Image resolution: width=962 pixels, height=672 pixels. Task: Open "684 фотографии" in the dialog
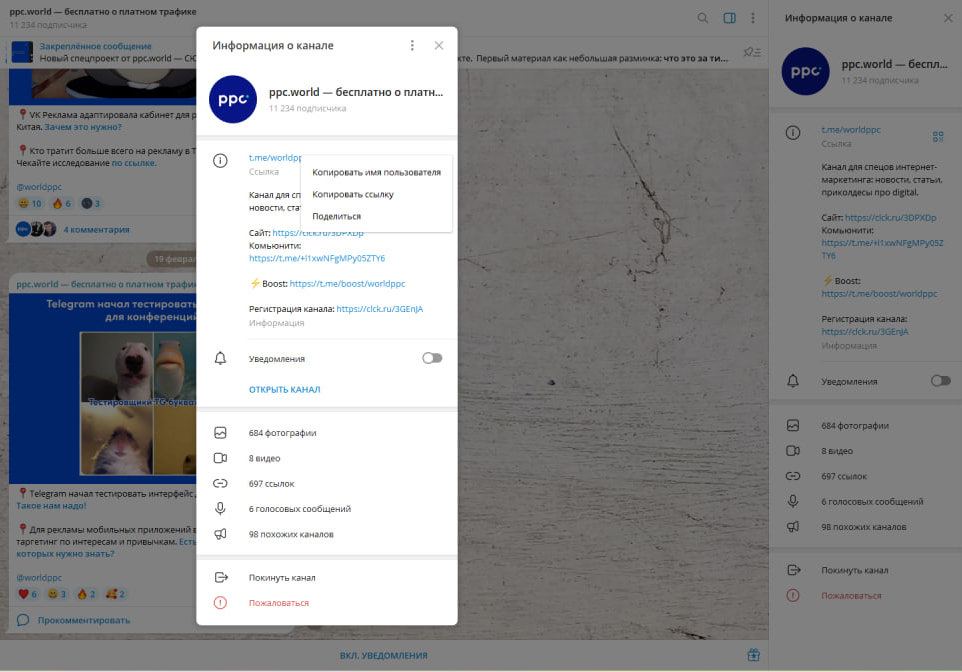click(283, 433)
